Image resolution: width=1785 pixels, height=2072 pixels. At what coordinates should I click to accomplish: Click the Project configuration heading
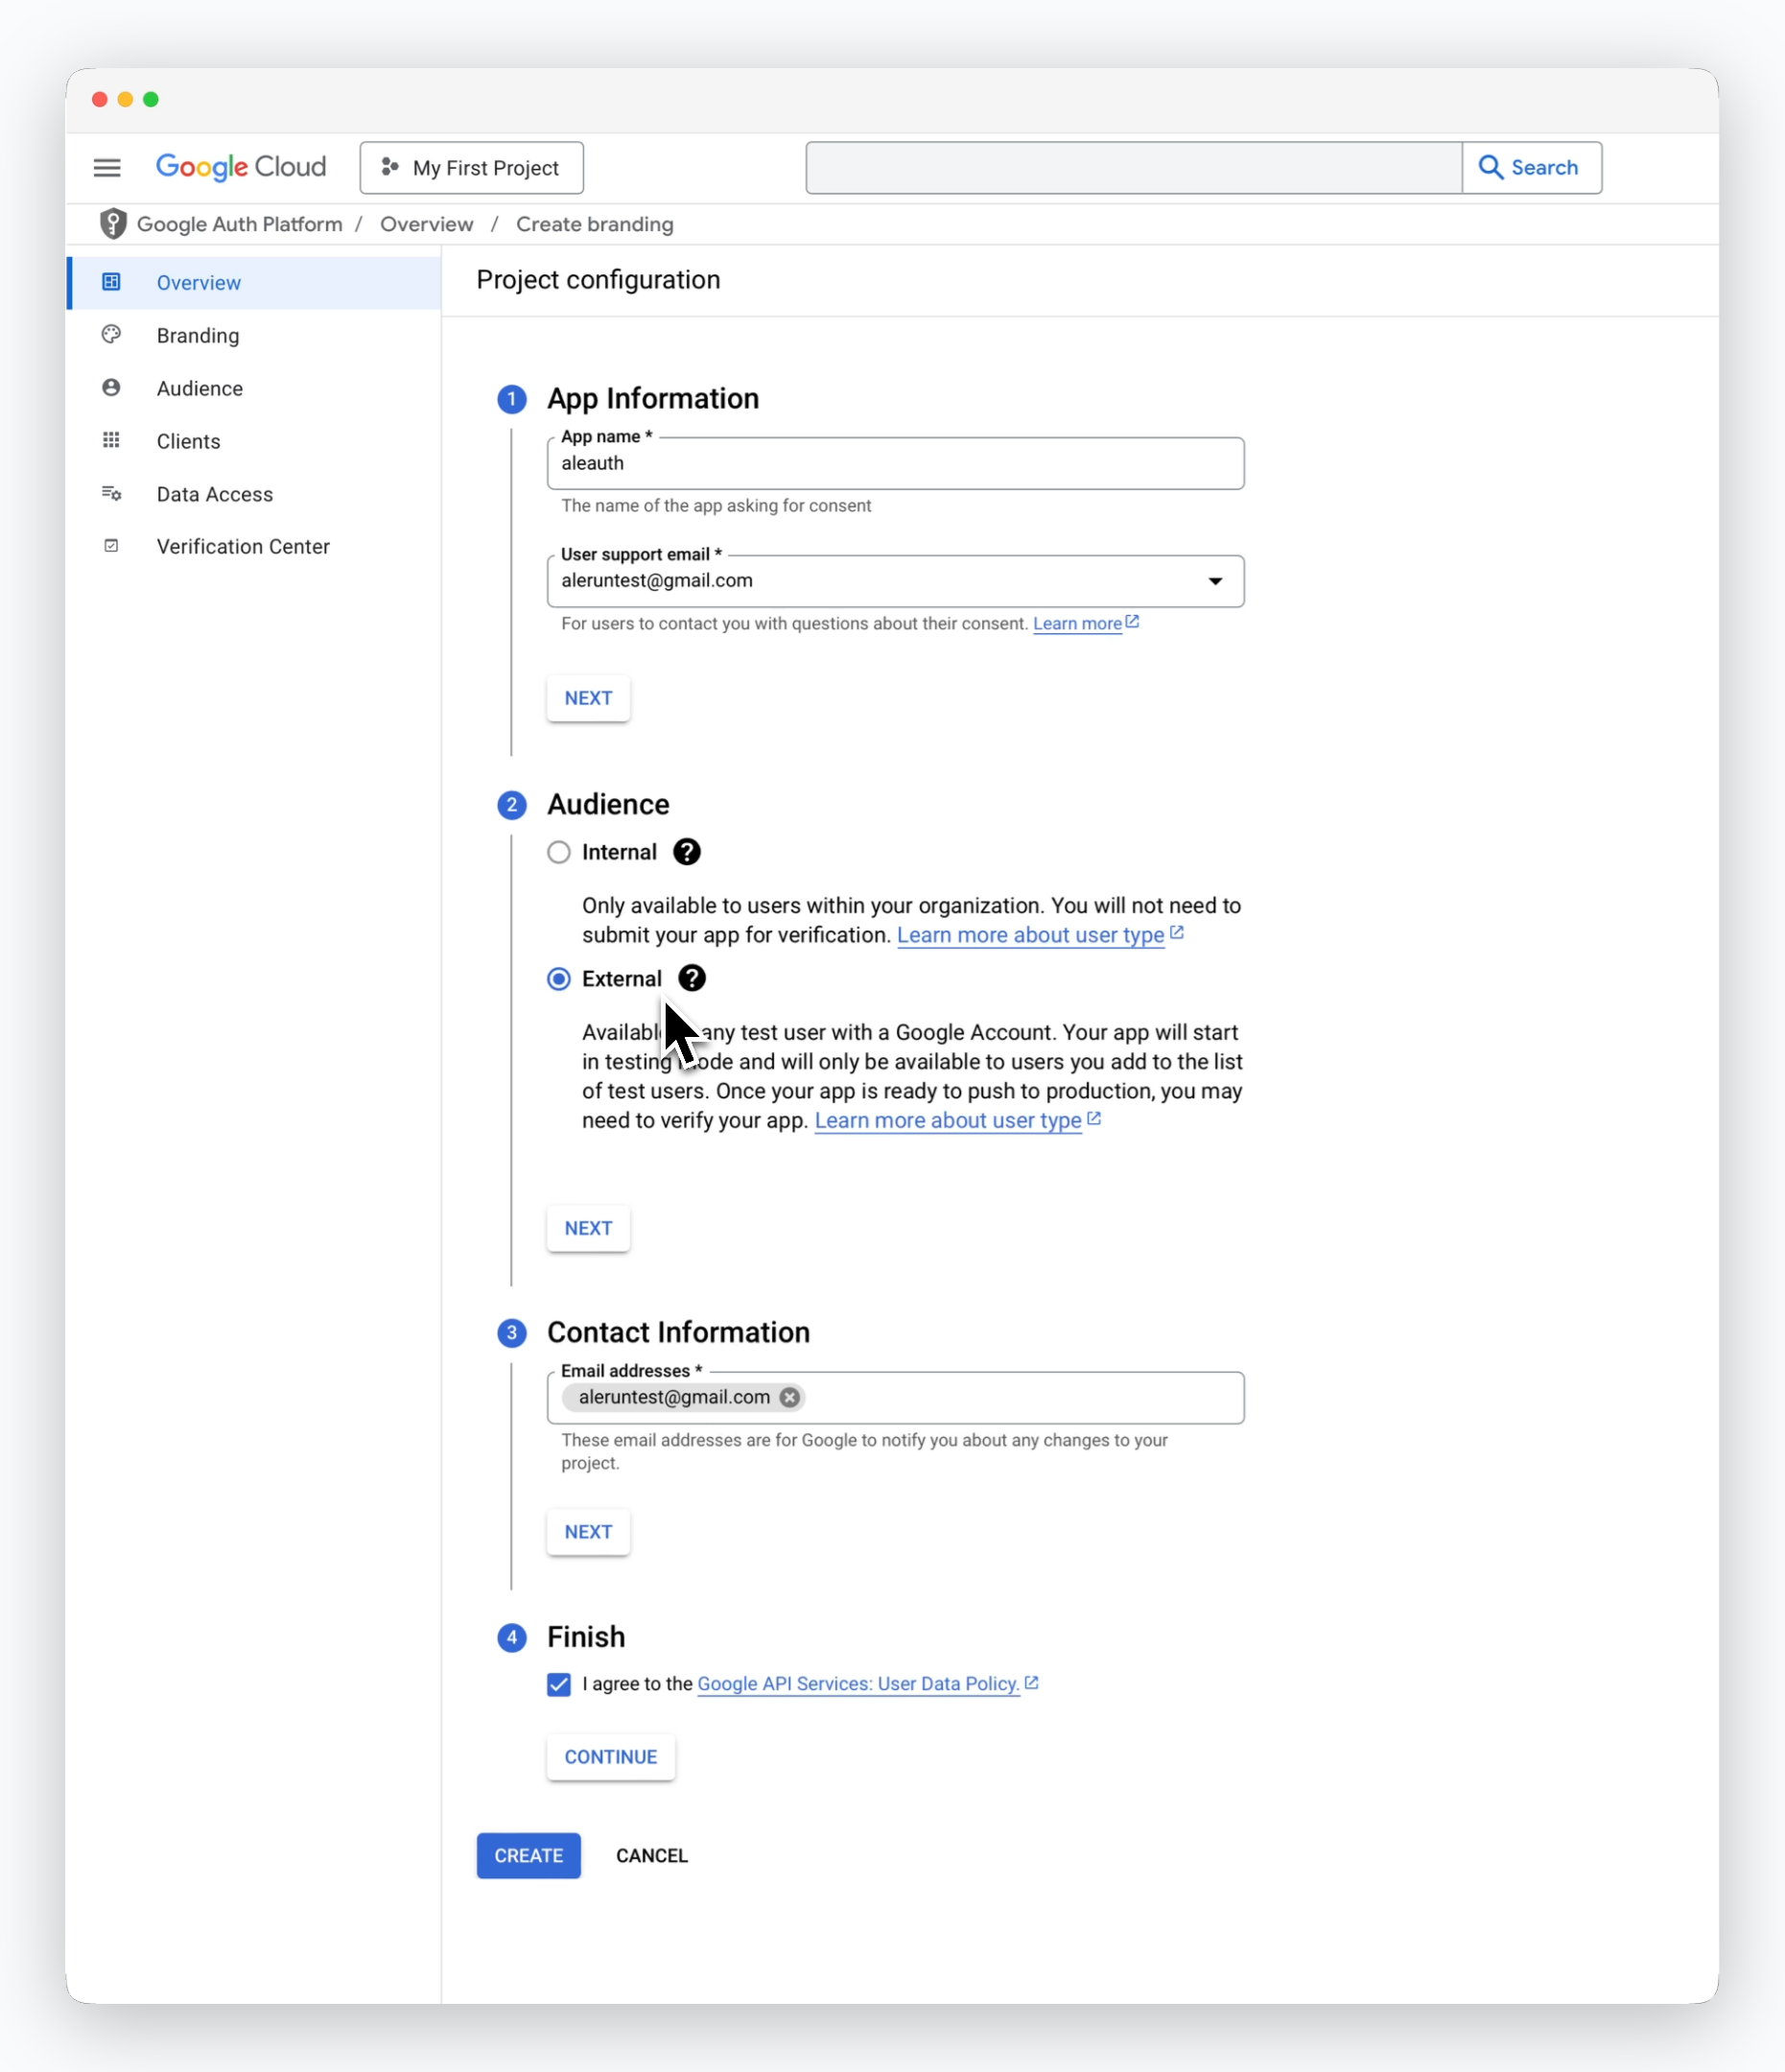[x=598, y=280]
